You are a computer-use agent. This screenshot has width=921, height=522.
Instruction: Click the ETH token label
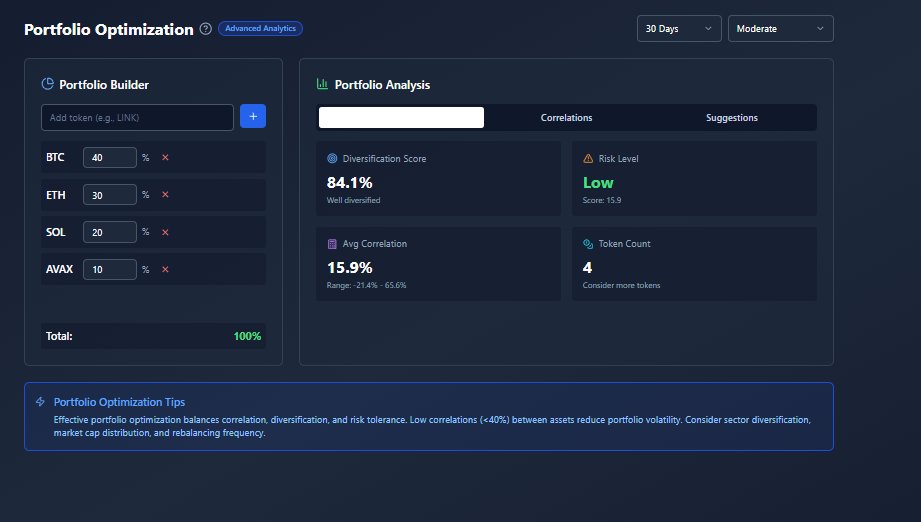(x=56, y=195)
